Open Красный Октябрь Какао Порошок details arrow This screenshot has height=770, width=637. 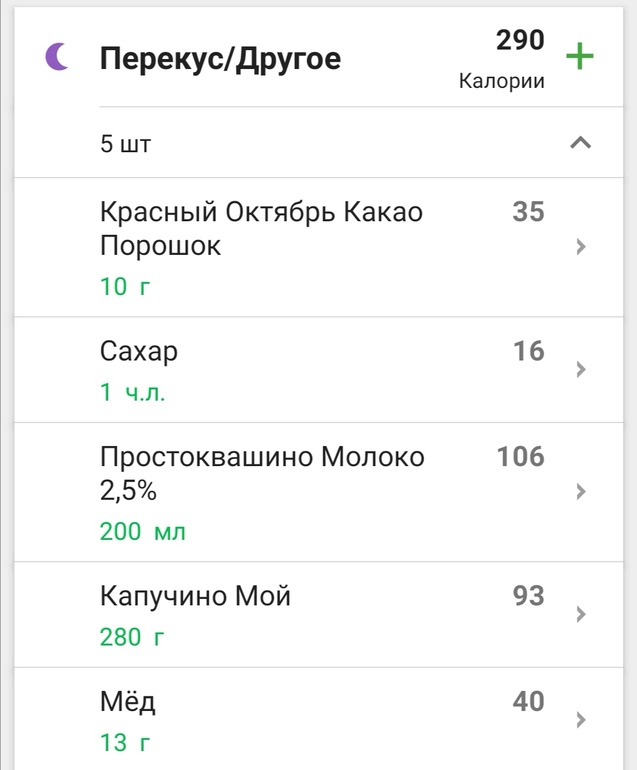coord(581,247)
